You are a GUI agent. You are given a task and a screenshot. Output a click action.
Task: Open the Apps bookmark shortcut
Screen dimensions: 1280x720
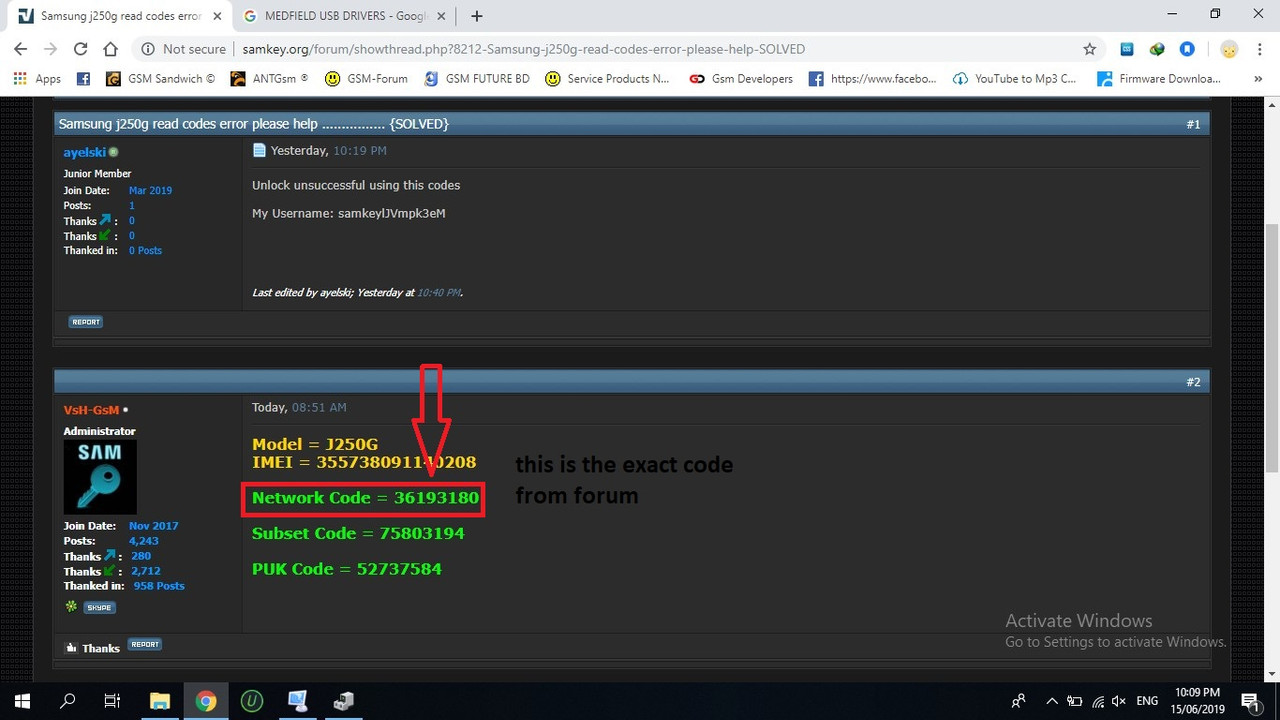click(38, 78)
